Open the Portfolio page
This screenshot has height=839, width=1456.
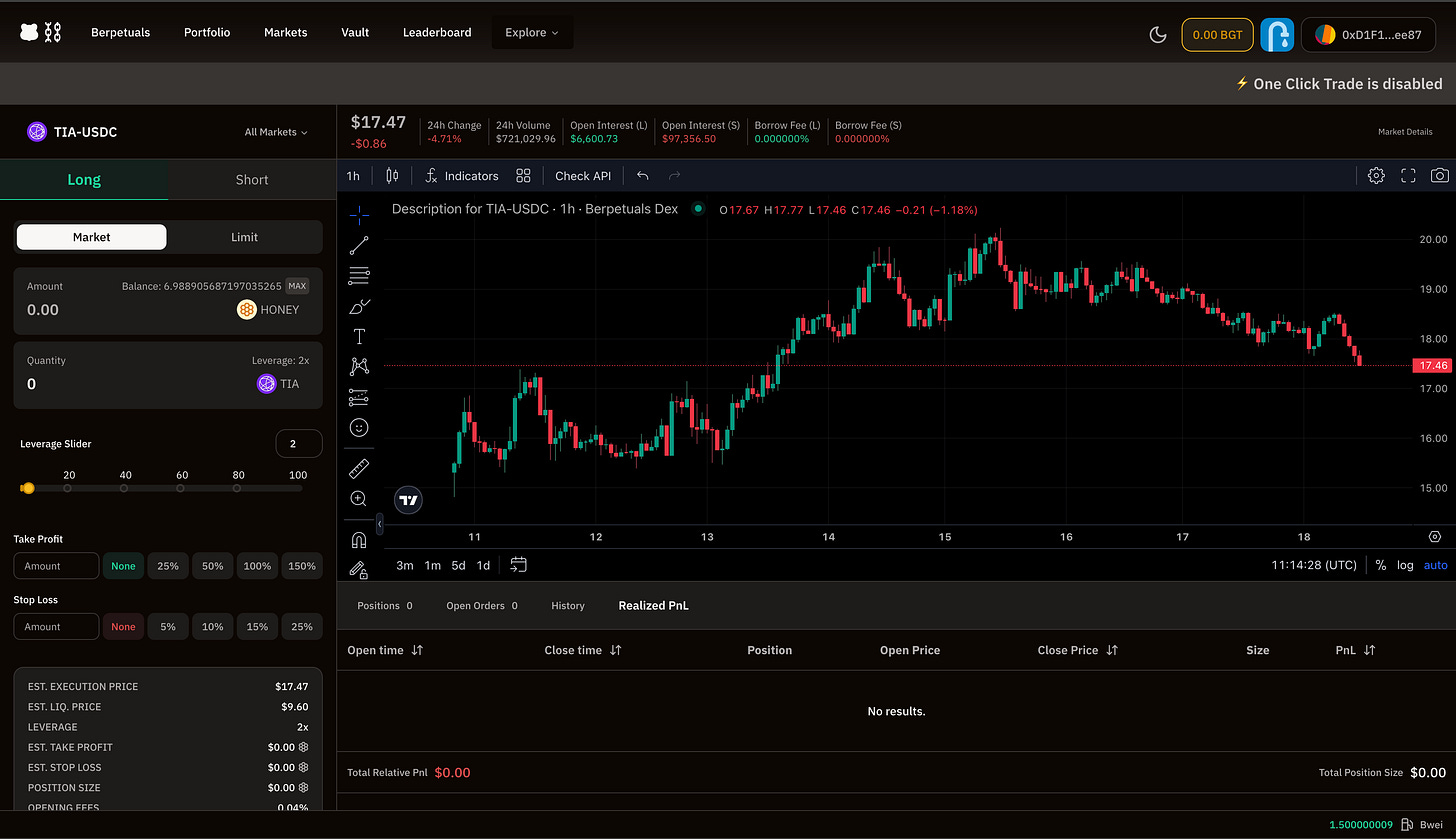(x=207, y=33)
